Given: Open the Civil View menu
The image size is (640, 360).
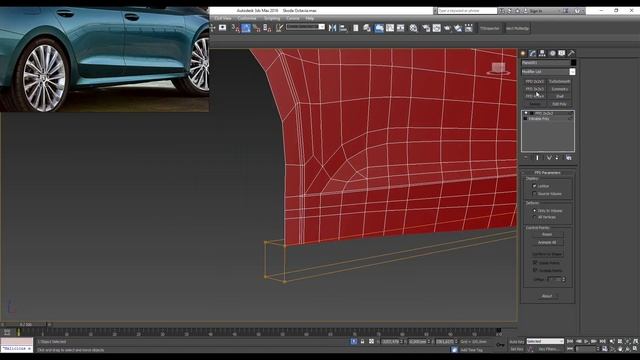Looking at the screenshot, I should 223,18.
